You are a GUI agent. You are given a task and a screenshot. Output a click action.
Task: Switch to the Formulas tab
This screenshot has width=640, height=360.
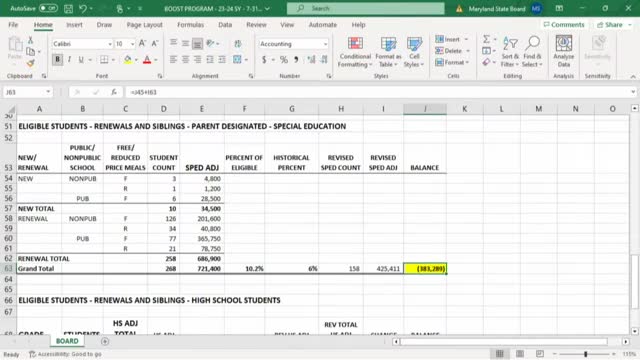[190, 25]
